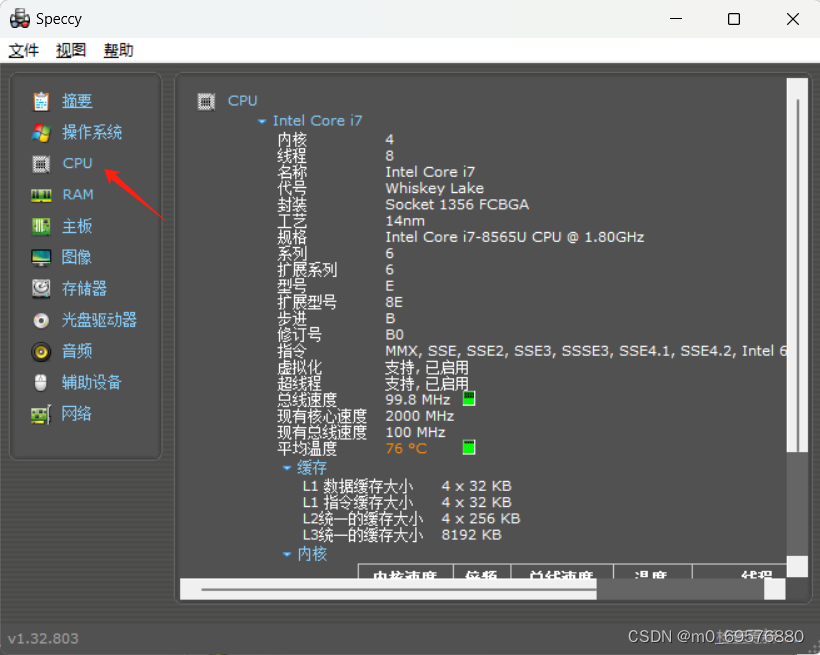The width and height of the screenshot is (820, 655).
Task: Click the 网络 network card icon
Action: click(x=41, y=414)
